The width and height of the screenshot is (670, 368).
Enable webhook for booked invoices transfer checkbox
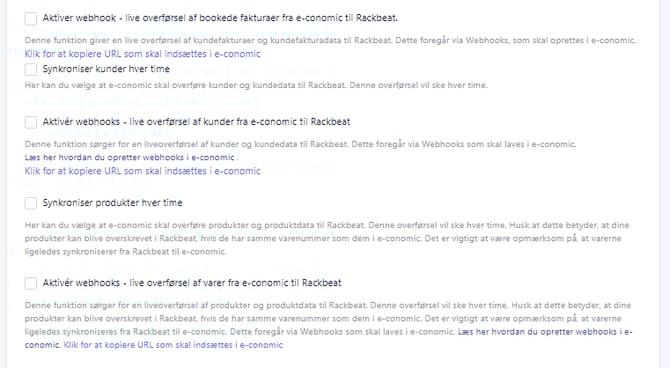(31, 18)
